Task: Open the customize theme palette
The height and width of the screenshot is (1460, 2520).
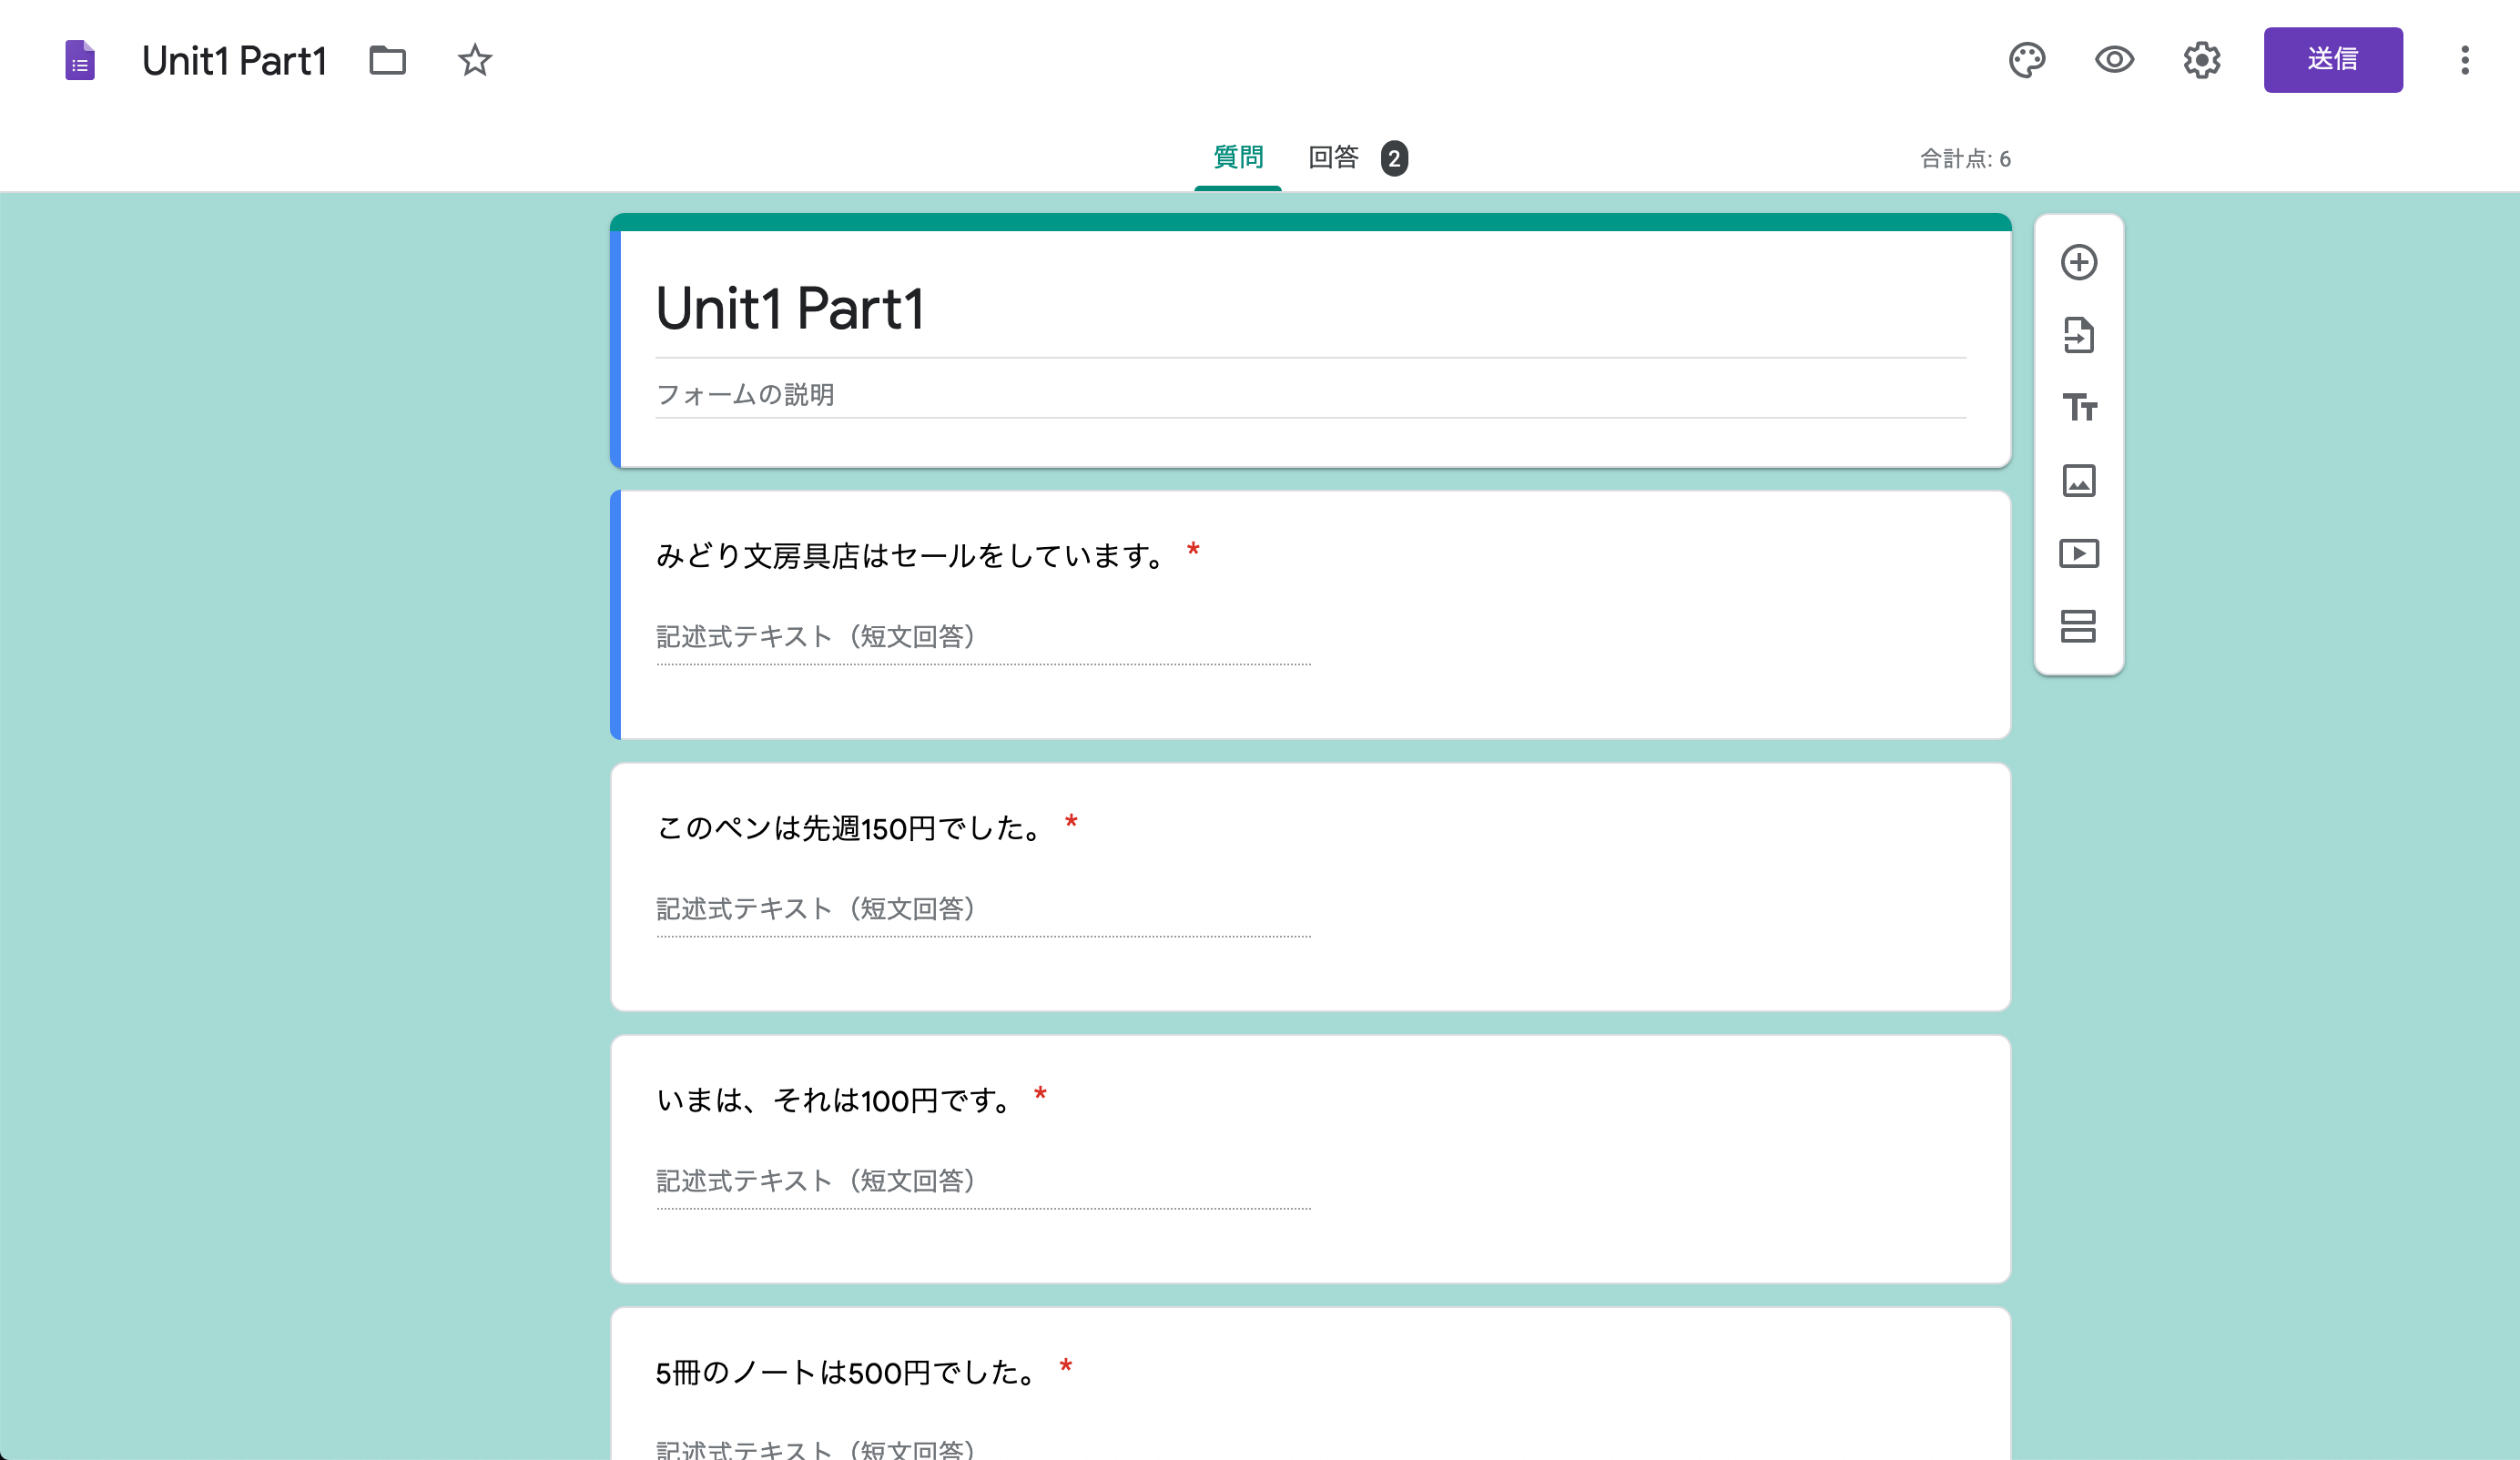Action: click(x=2026, y=60)
